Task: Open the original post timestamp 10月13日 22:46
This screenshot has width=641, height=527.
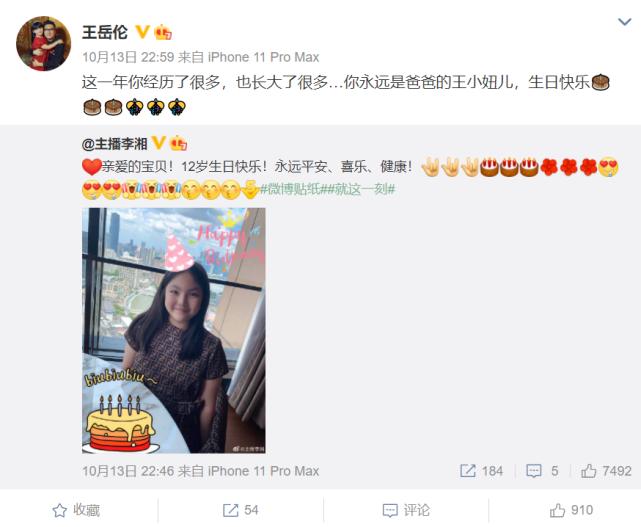Action: (128, 471)
